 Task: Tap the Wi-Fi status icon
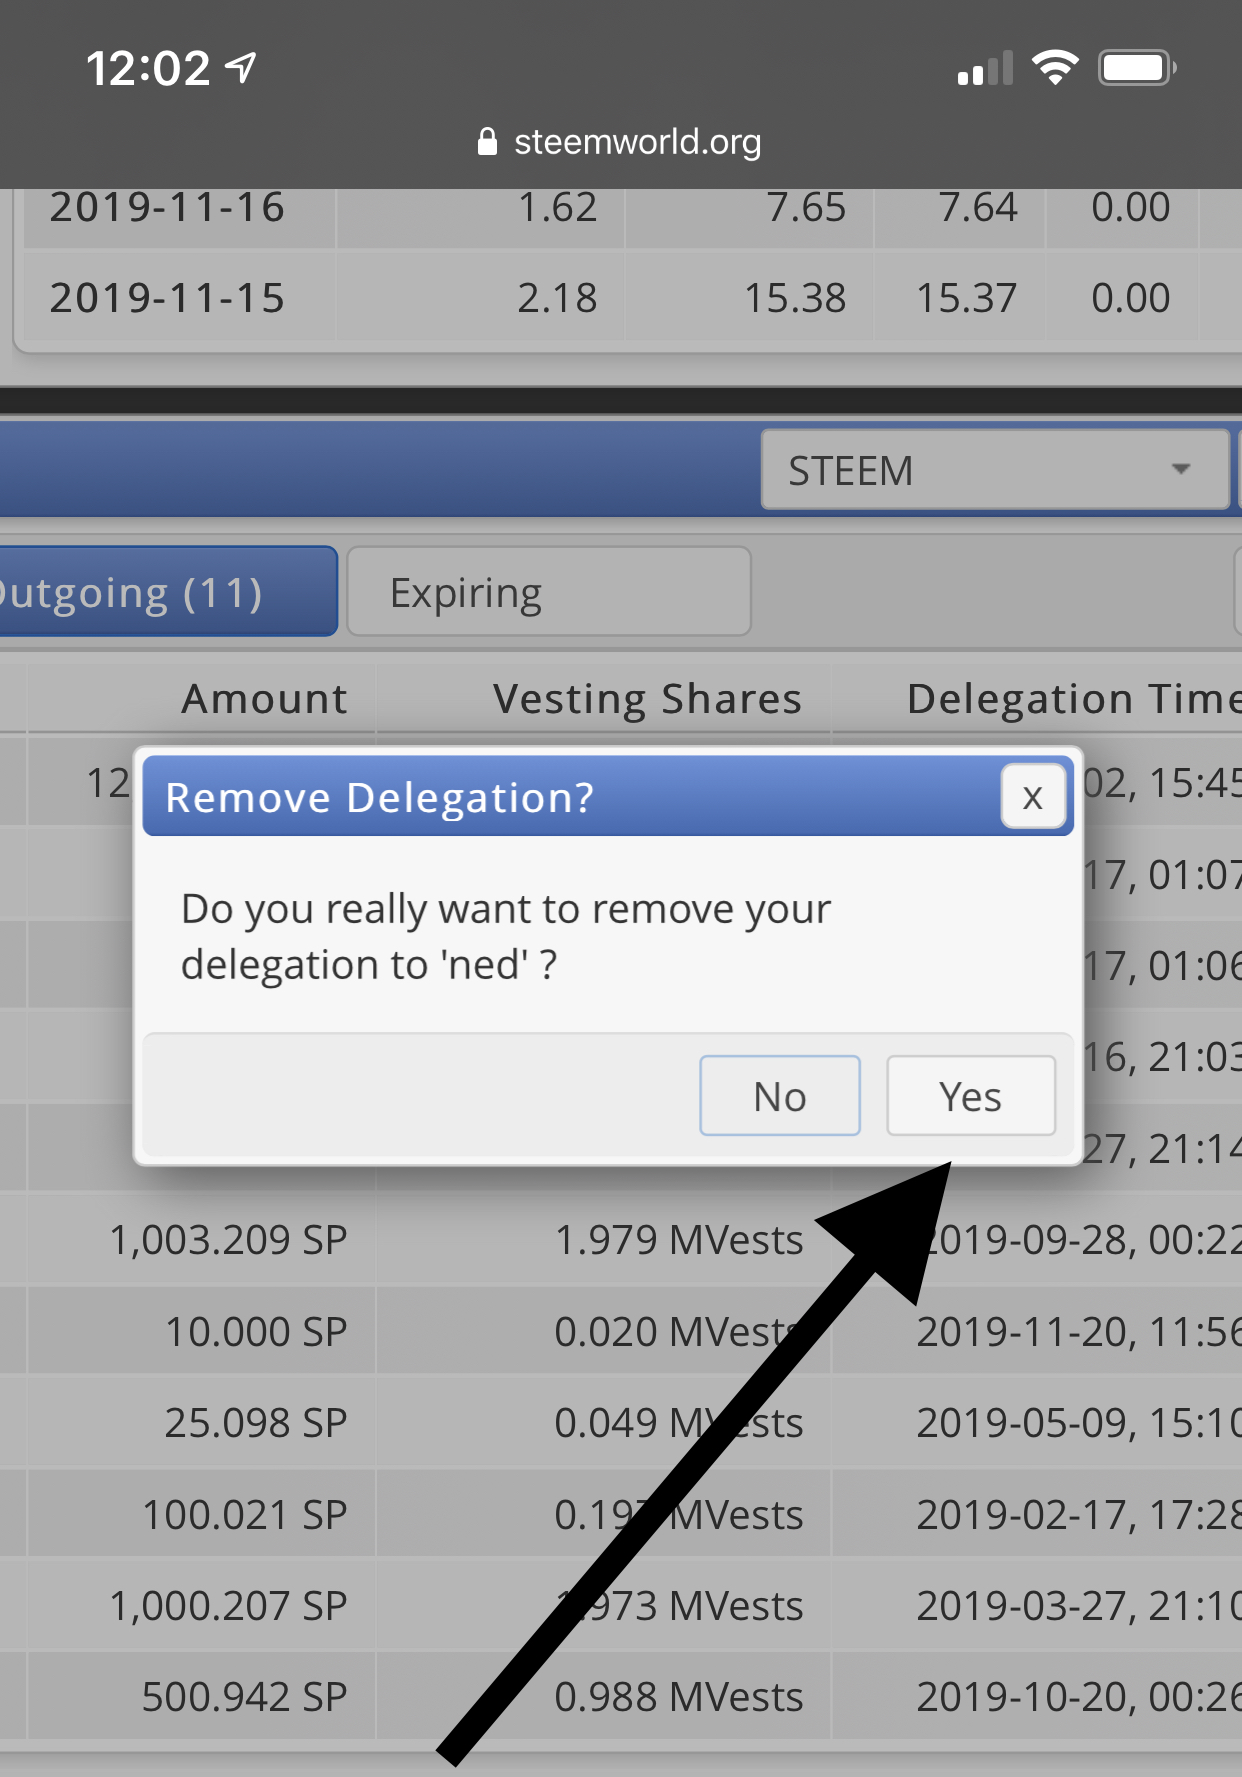1055,68
